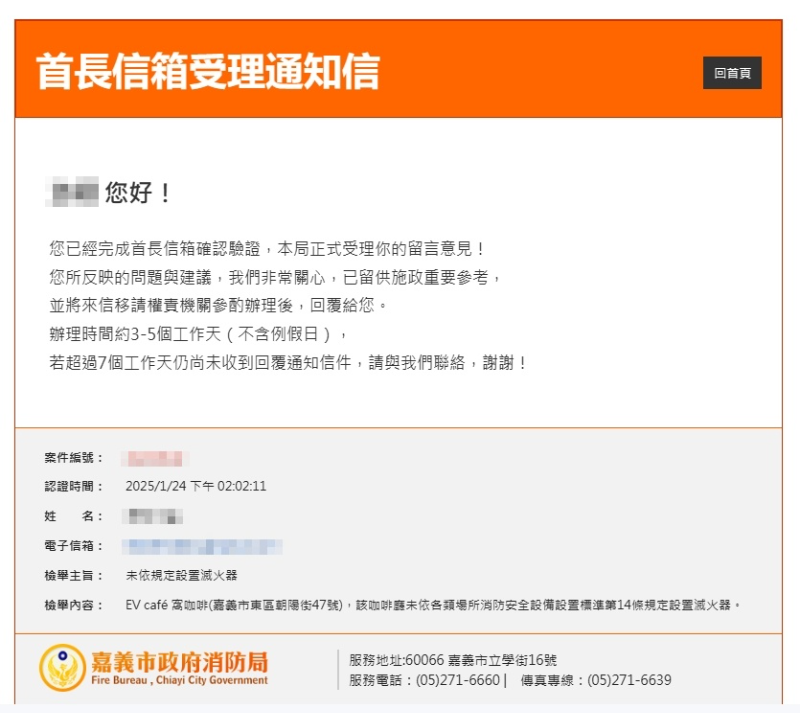Click the 嘉義市政府消防局 logo text
Image resolution: width=800 pixels, height=713 pixels.
click(179, 661)
